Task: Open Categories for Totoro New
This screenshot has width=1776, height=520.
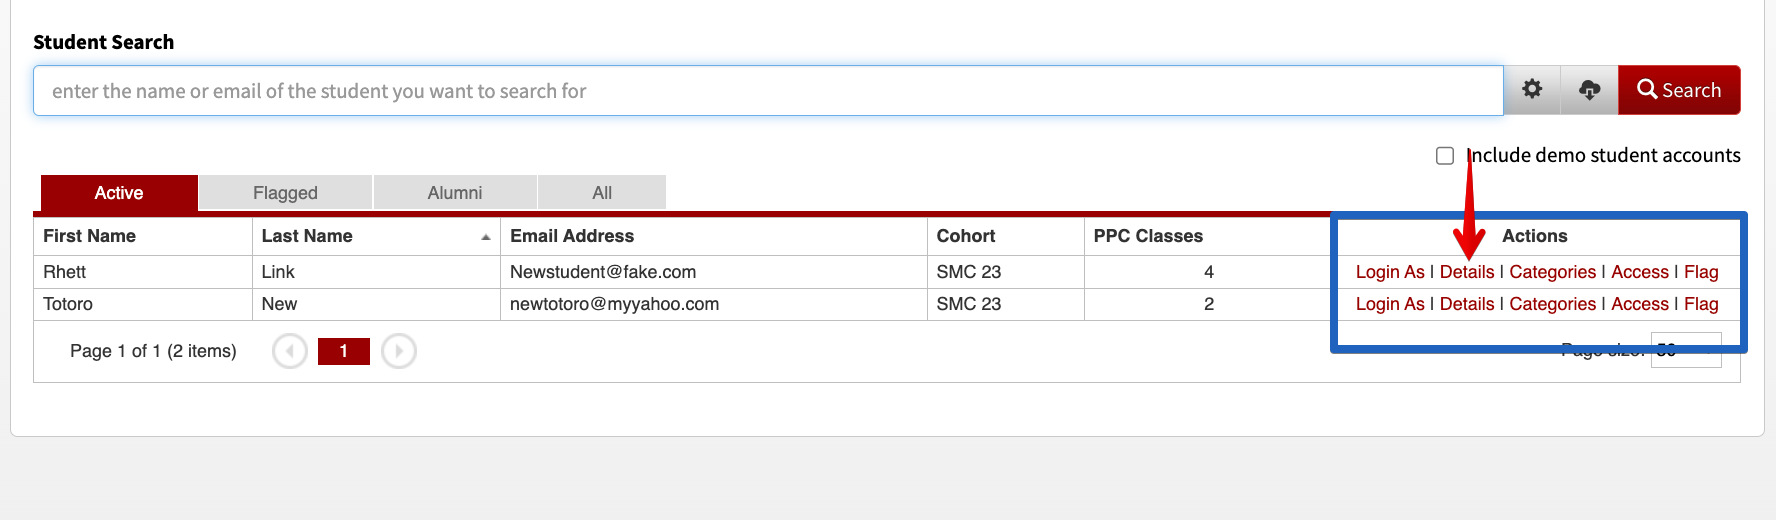Action: (1553, 304)
